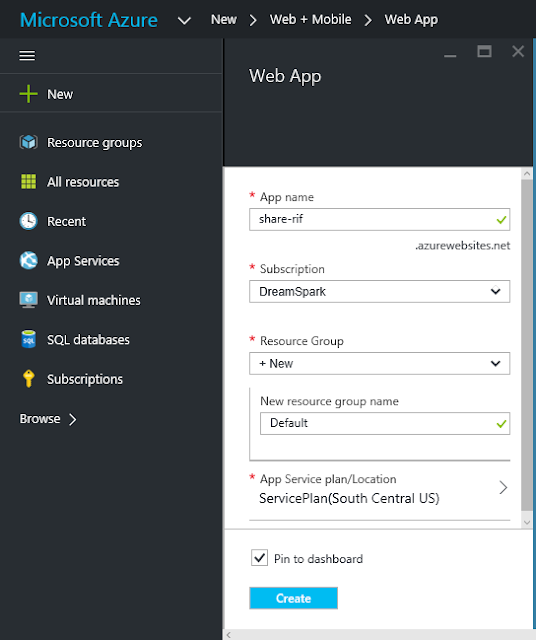This screenshot has height=640, width=536.
Task: Expand the Microsoft Azure chevron dropdown
Action: (x=185, y=20)
